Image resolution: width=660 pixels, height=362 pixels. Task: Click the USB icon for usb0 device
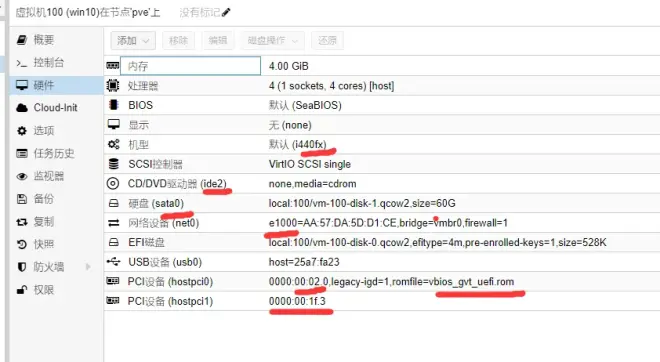[113, 262]
